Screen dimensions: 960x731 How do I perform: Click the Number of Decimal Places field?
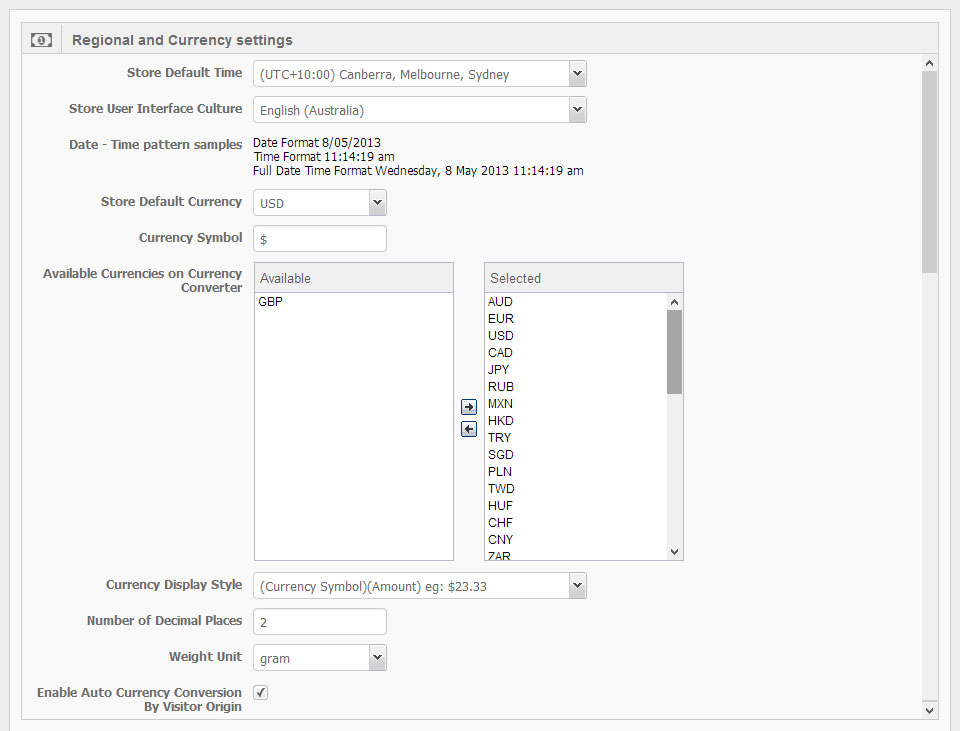[320, 622]
